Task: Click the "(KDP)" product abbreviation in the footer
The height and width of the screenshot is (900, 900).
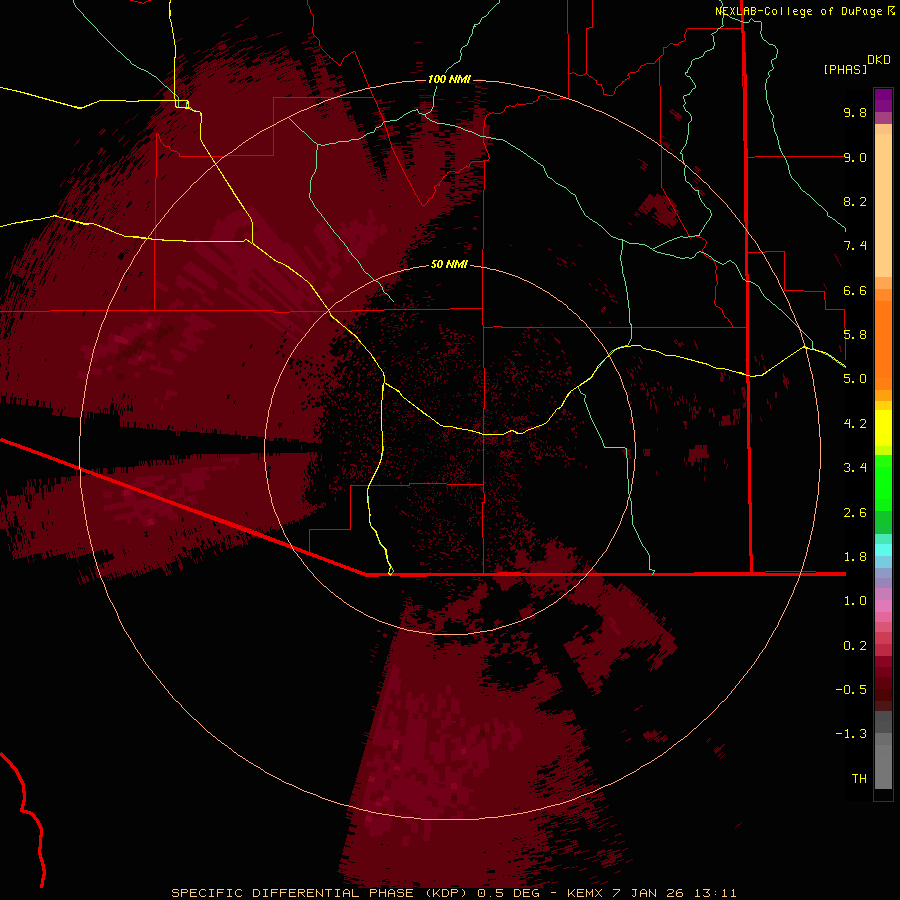Action: [448, 893]
